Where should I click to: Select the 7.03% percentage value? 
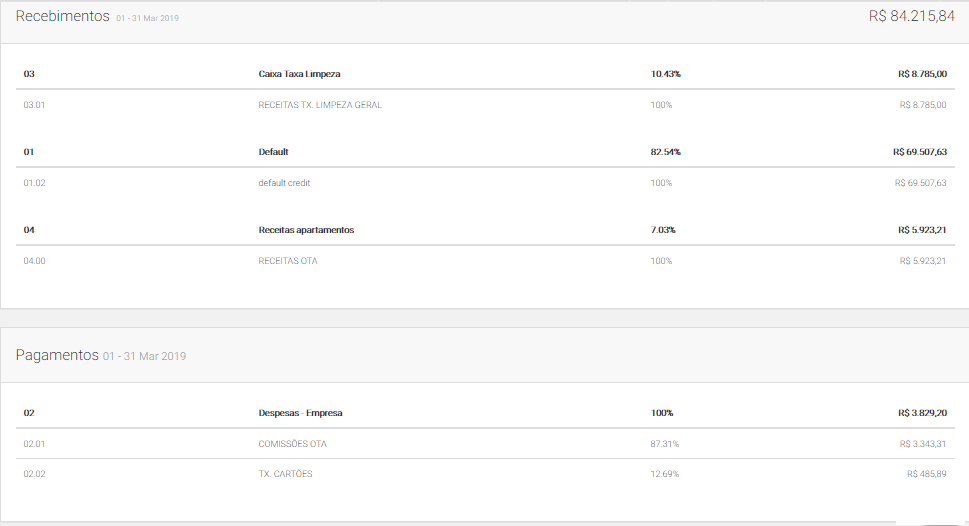point(663,230)
